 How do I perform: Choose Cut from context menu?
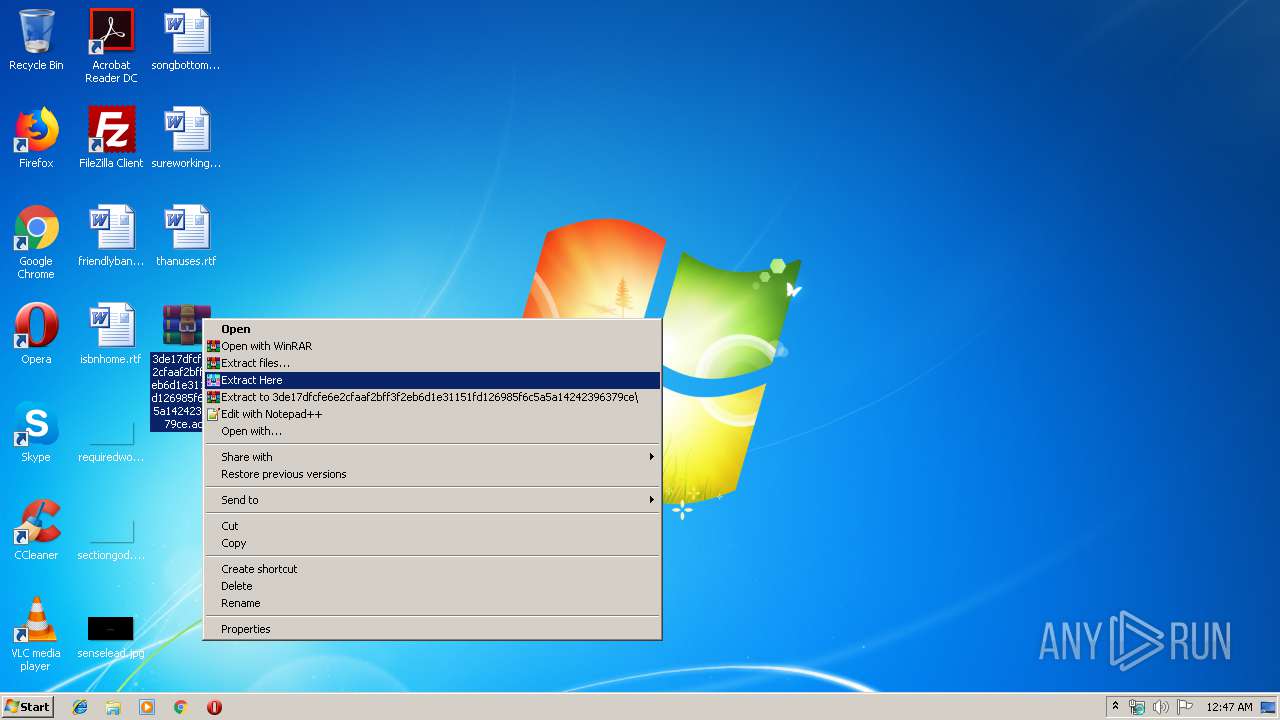pyautogui.click(x=432, y=526)
